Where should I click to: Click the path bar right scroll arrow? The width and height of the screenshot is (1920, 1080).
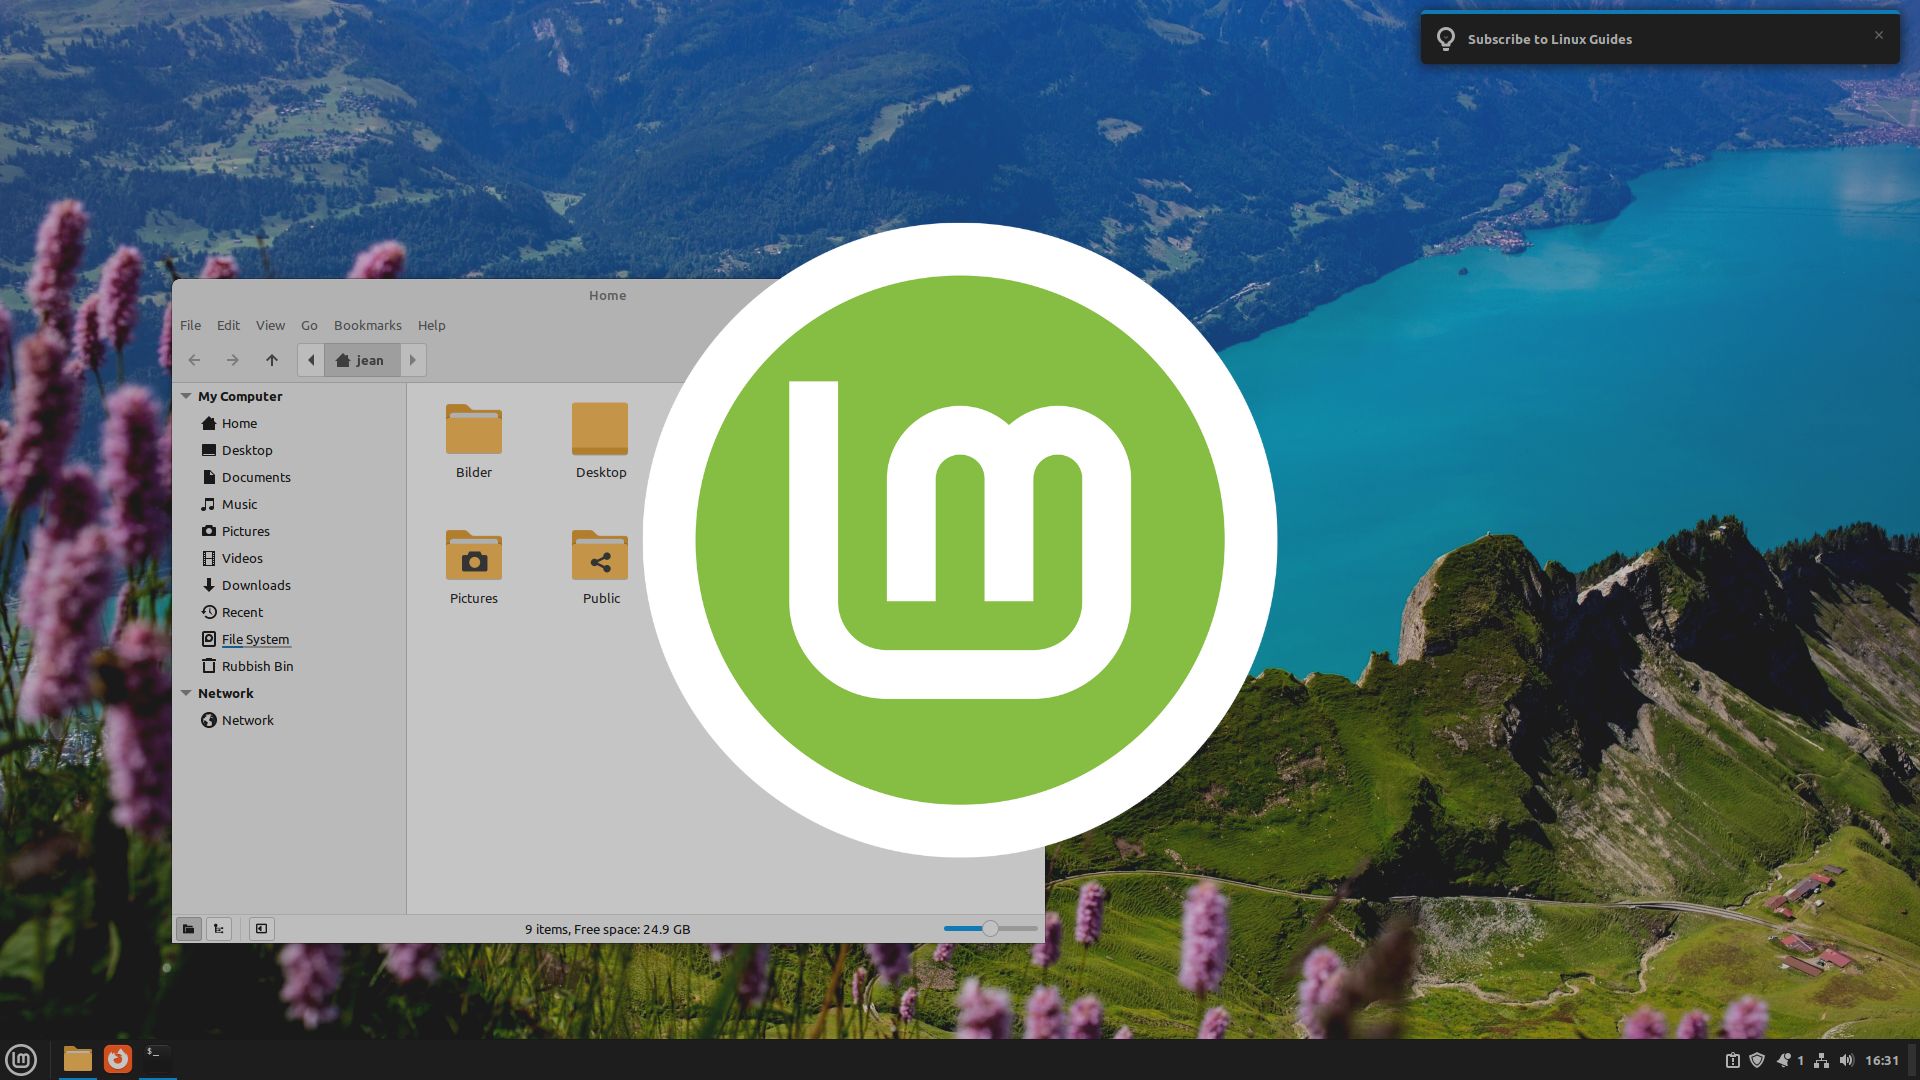413,360
